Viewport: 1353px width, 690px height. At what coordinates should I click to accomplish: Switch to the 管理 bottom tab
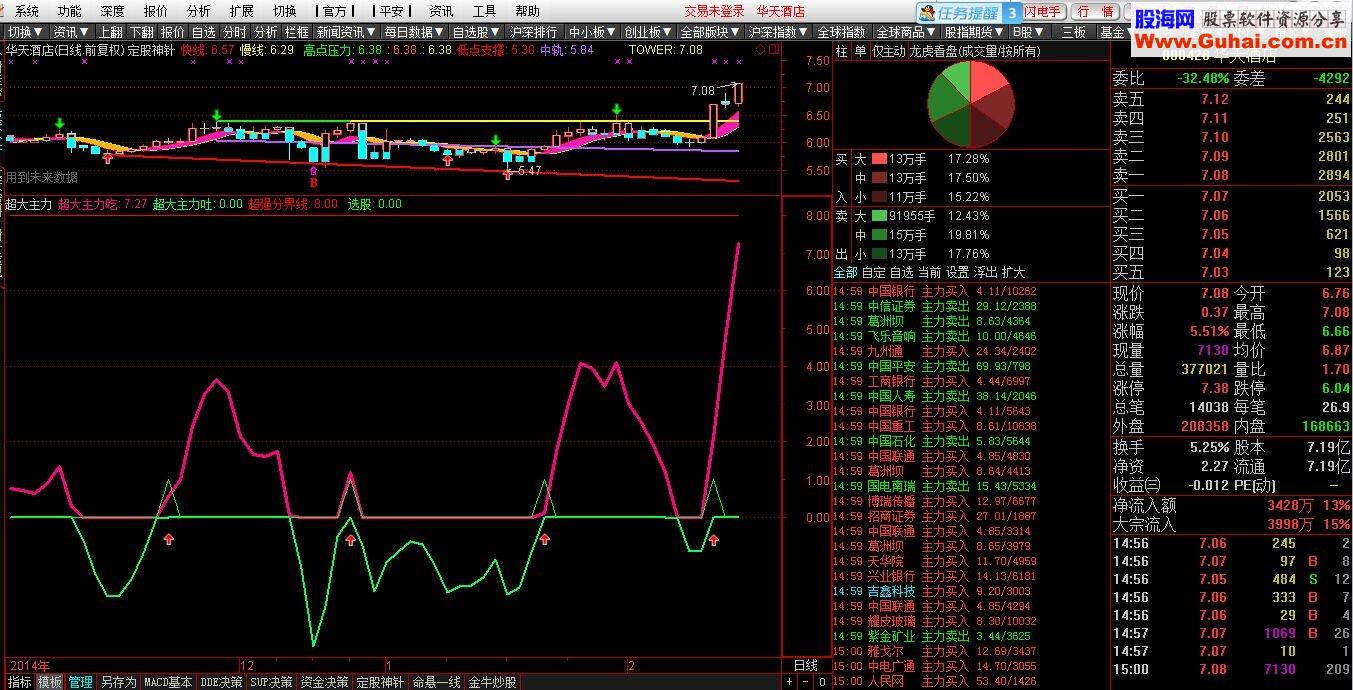coord(80,682)
